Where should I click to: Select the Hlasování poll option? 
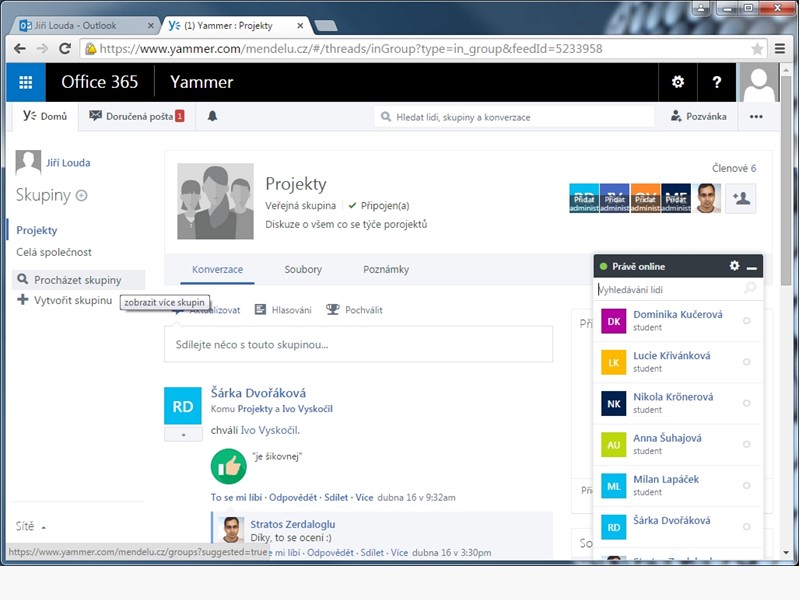283,310
